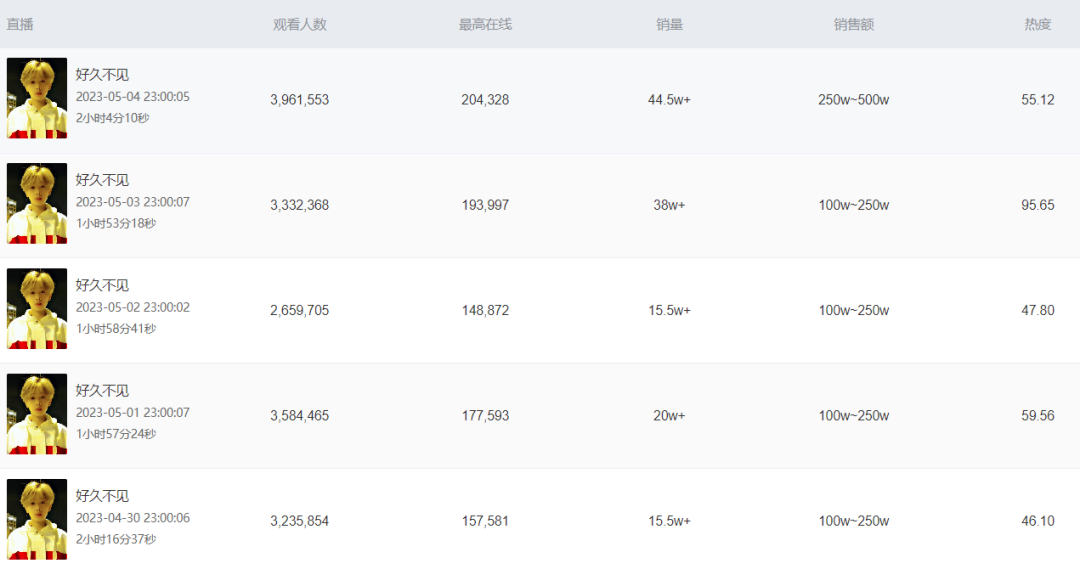Select the 3,961,553 viewer count cell
Screen dimensions: 1080x569
(299, 100)
